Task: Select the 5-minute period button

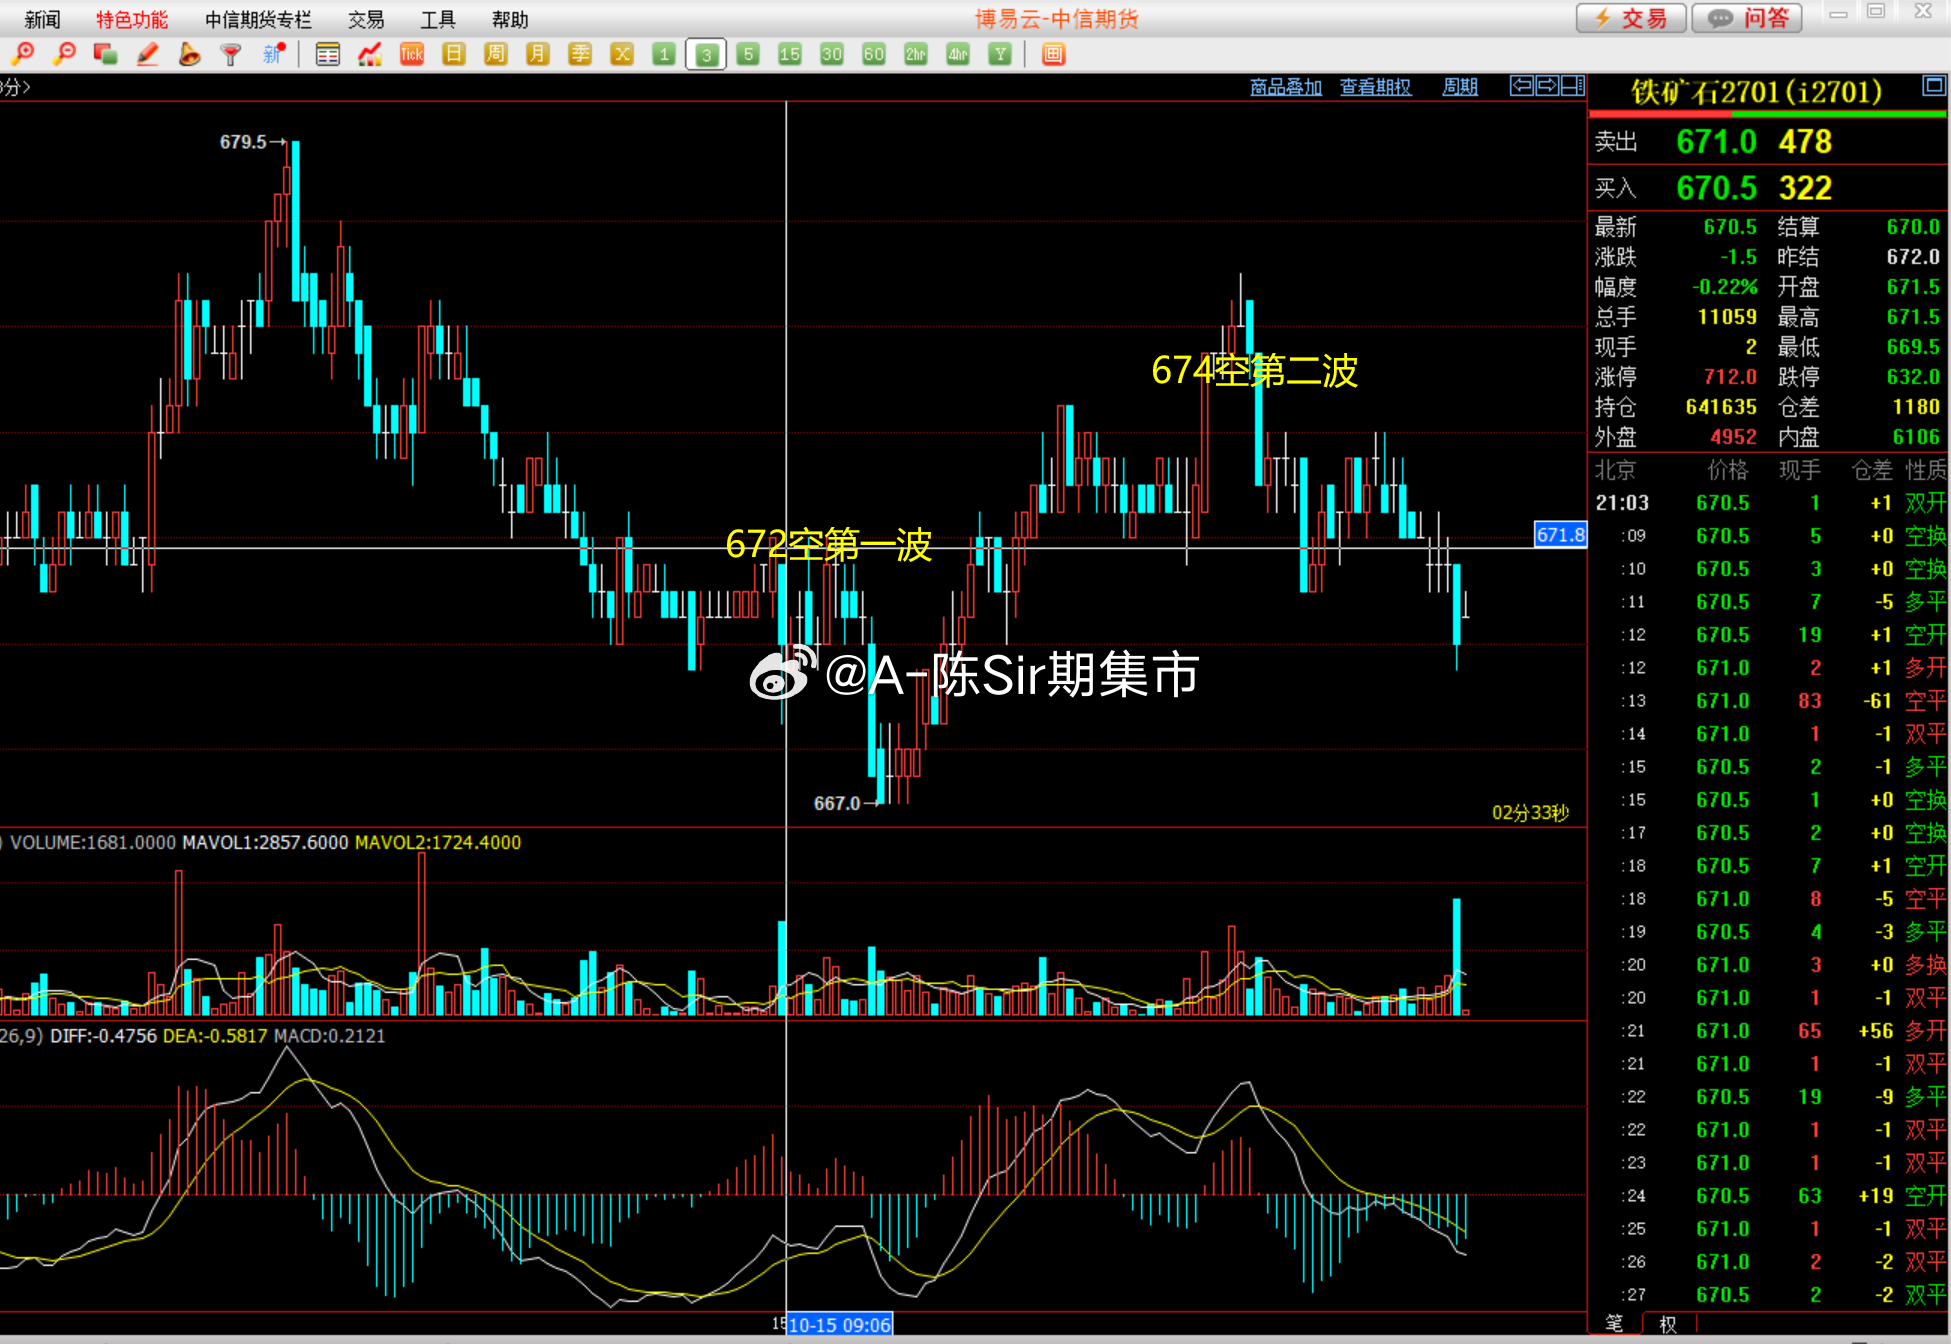Action: (x=748, y=54)
